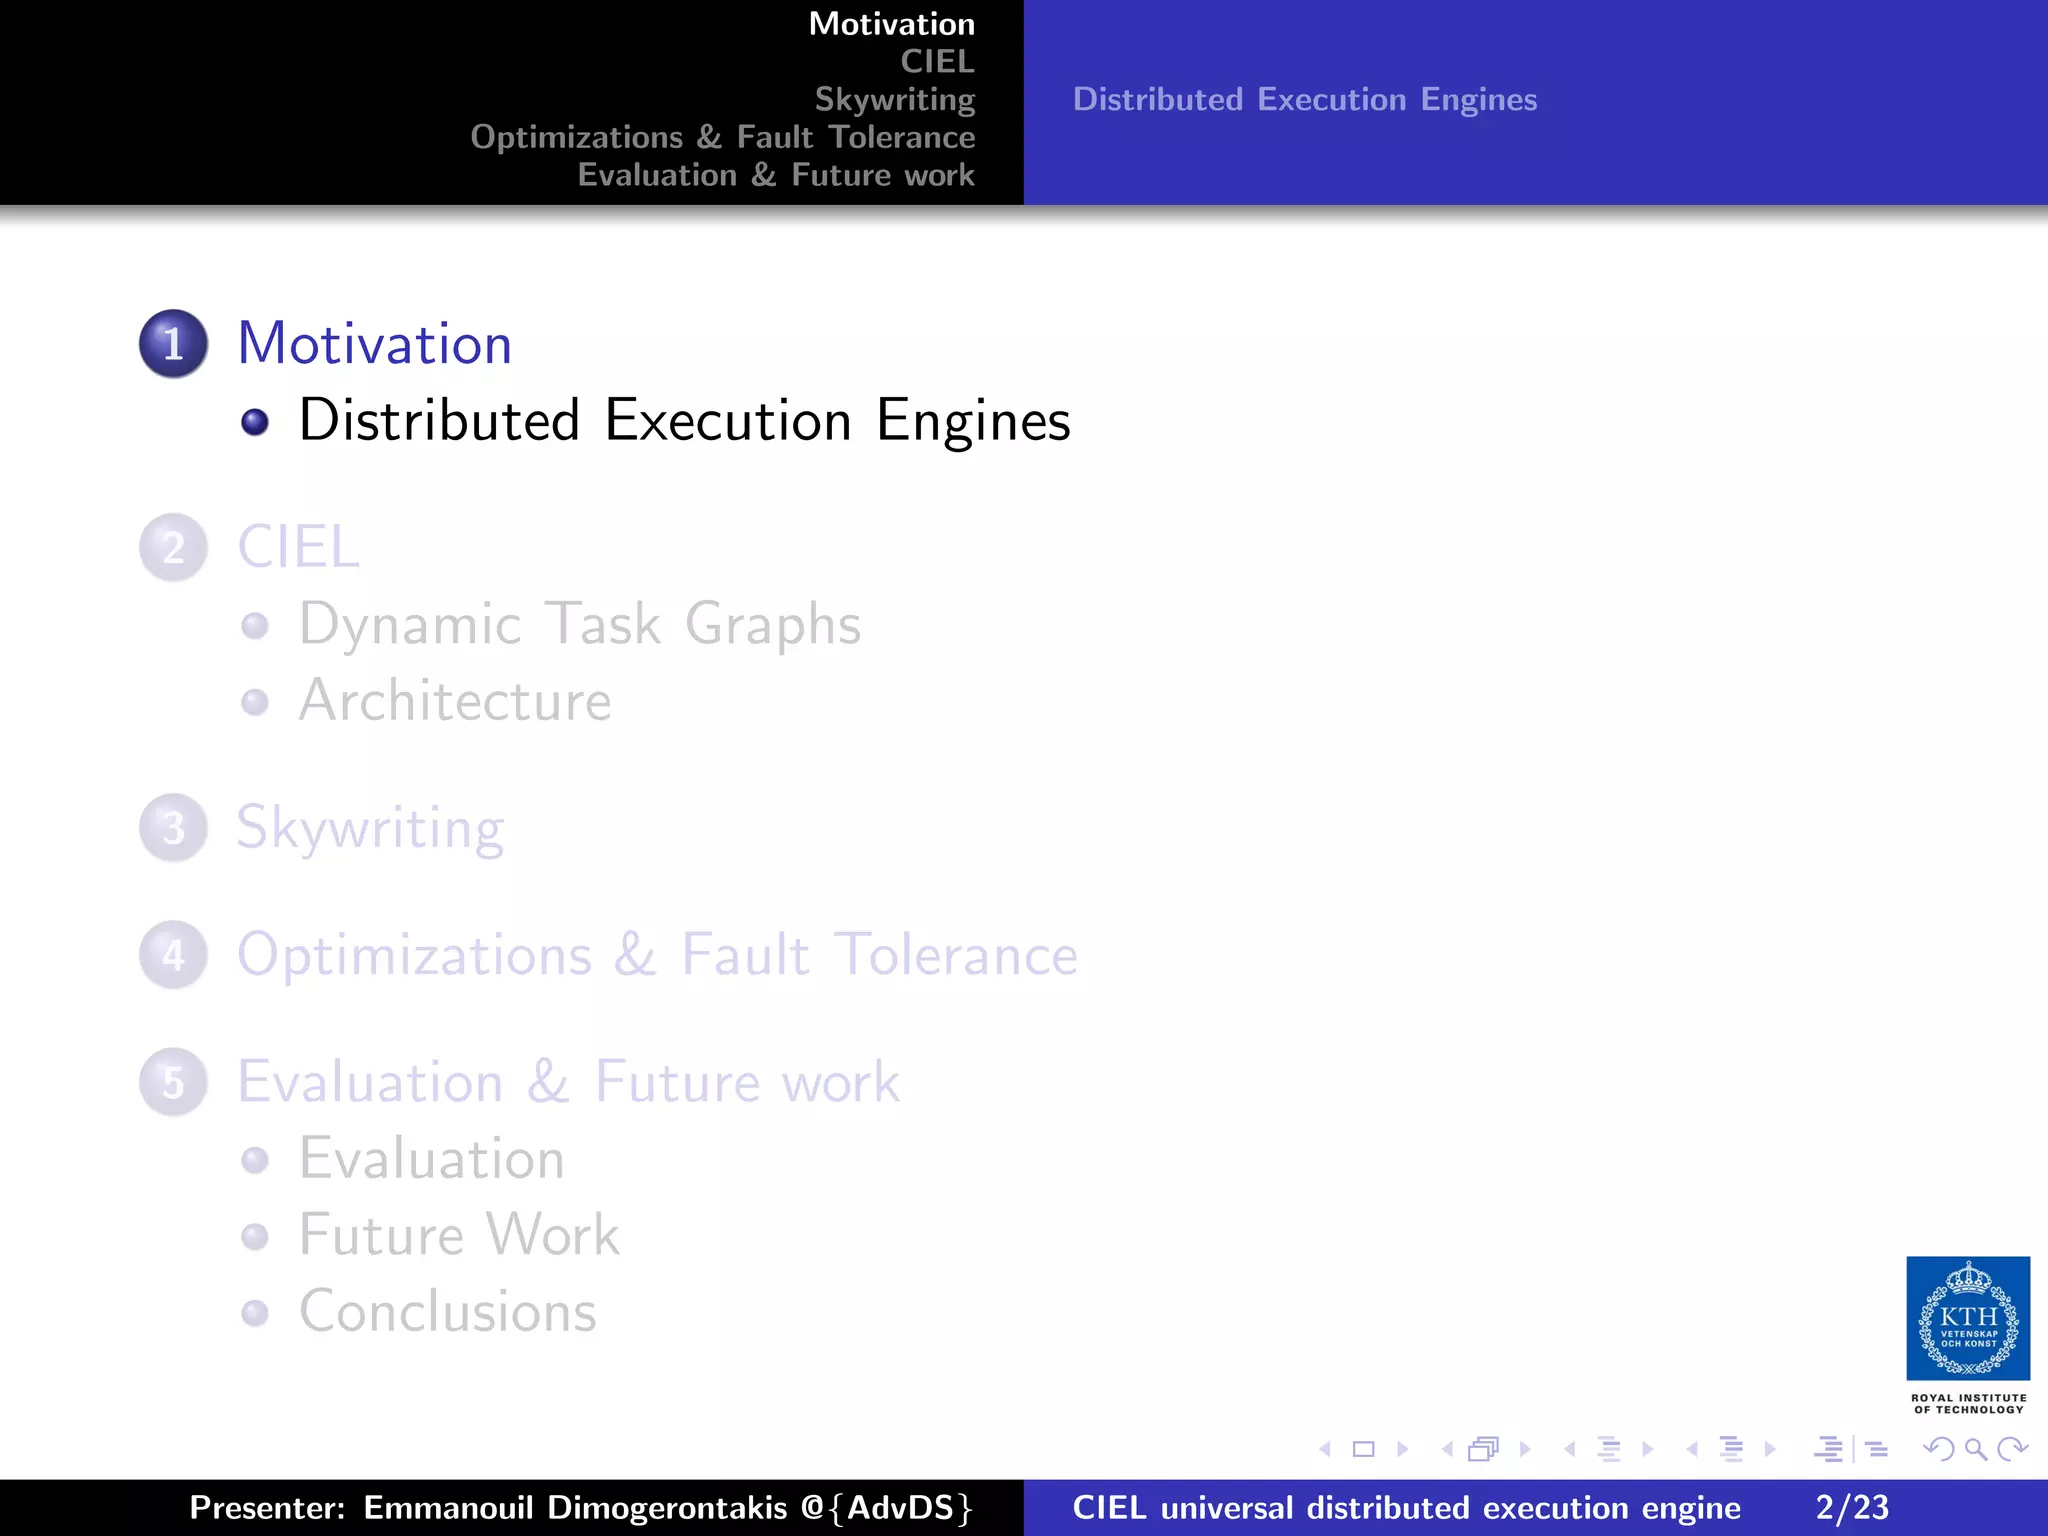Screen dimensions: 2048x1536
Task: Click the magnifying glass search icon
Action: click(x=1976, y=1449)
